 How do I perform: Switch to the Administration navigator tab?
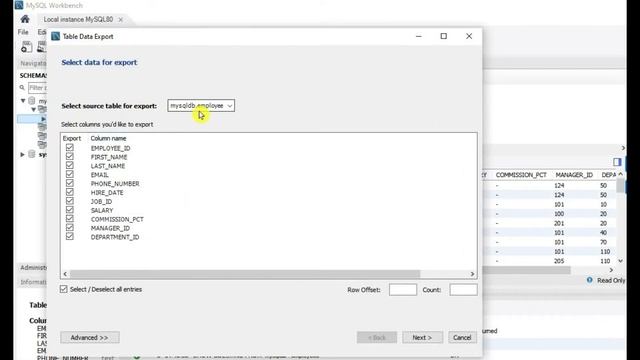[33, 268]
